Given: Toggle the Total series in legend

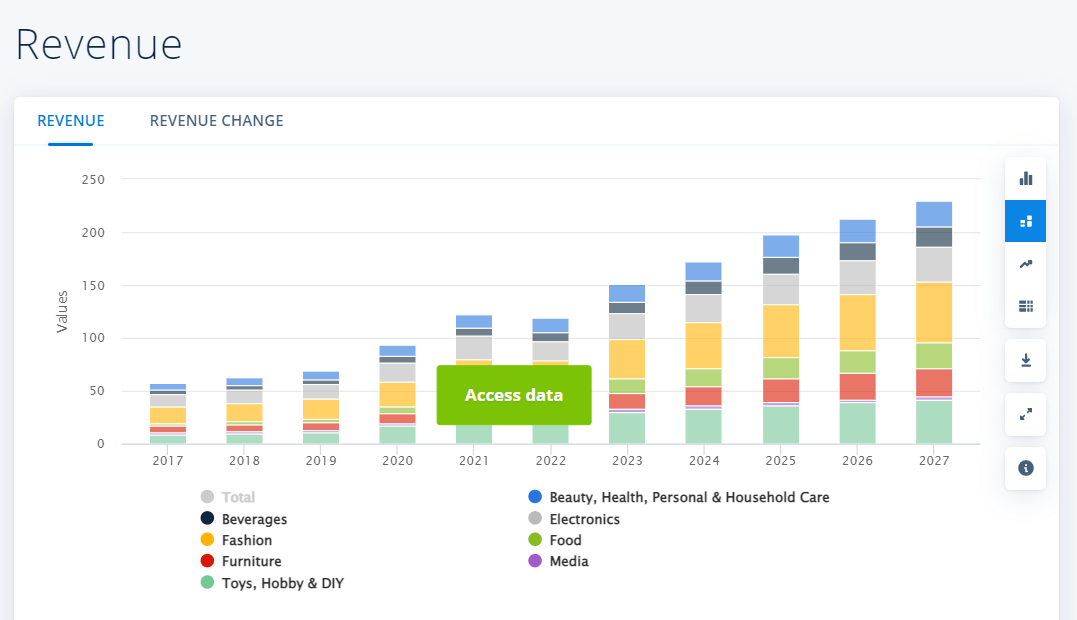Looking at the screenshot, I should pyautogui.click(x=238, y=497).
